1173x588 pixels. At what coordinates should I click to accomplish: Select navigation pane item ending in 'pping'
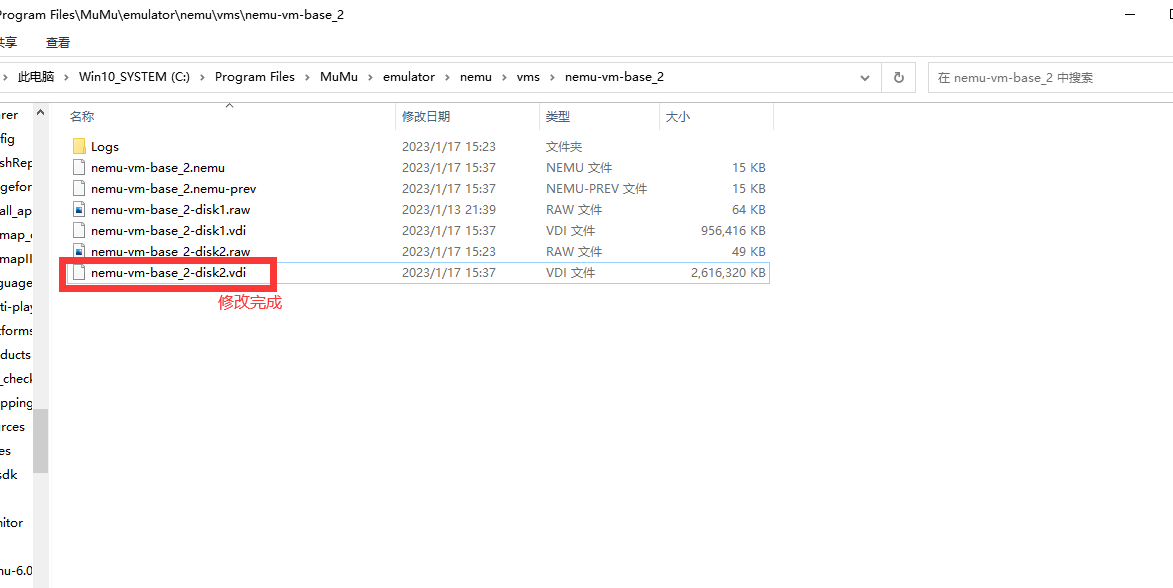(16, 402)
